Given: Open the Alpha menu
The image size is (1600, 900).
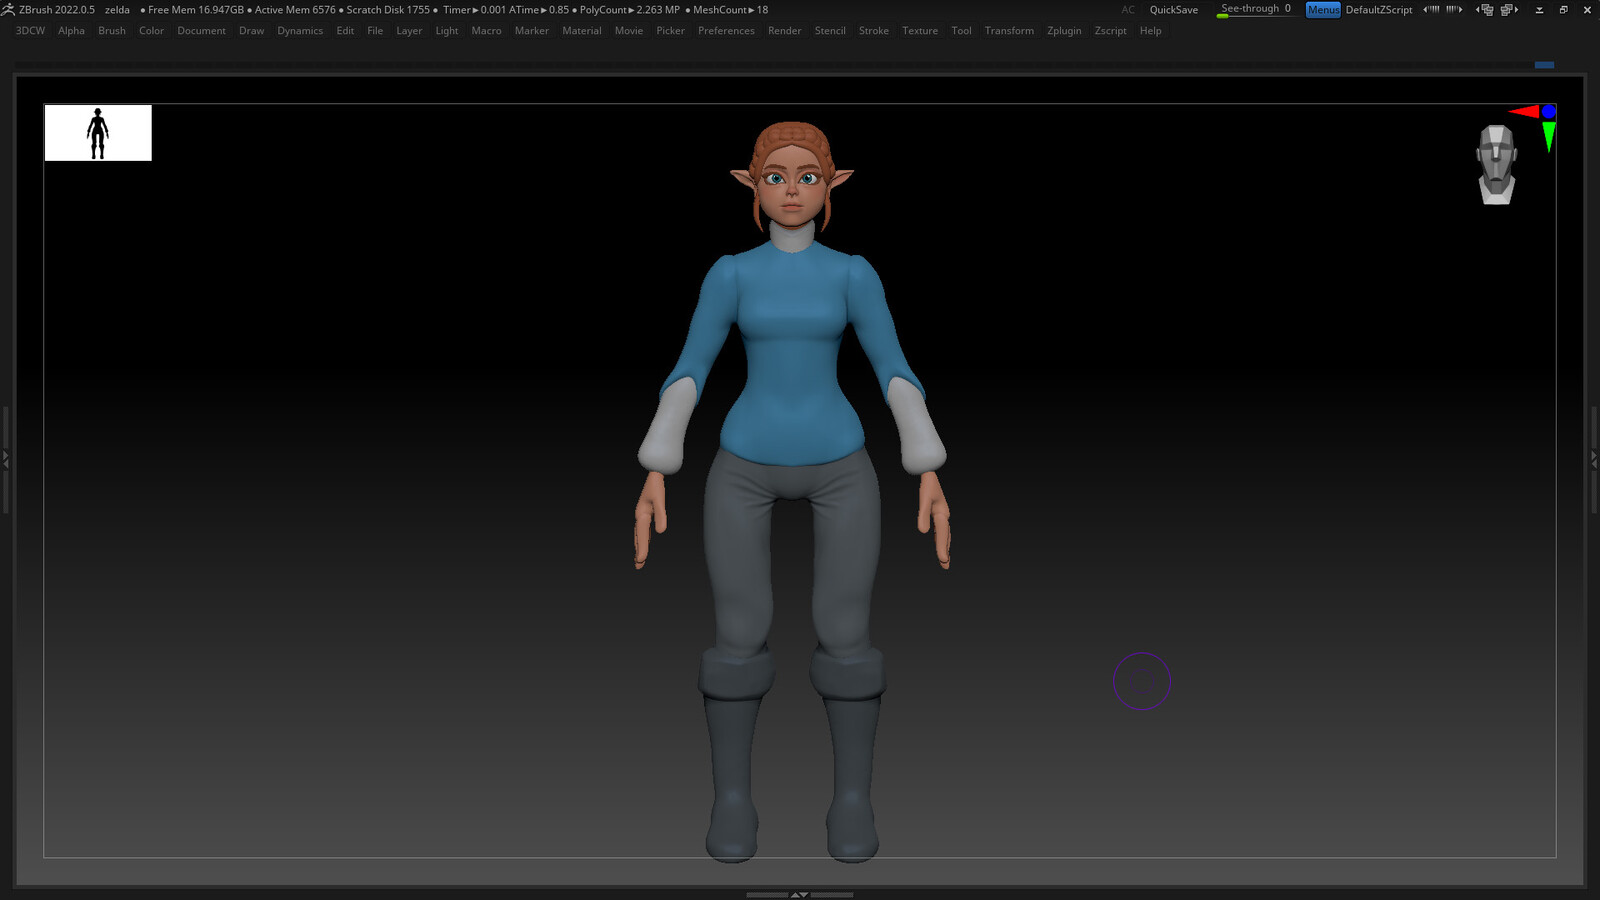Looking at the screenshot, I should (71, 31).
